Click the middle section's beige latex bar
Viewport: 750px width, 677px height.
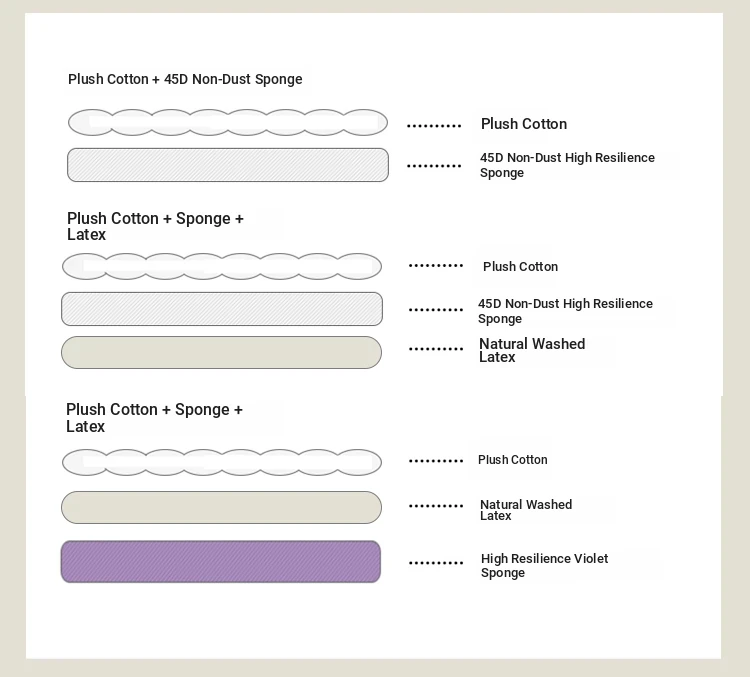pyautogui.click(x=221, y=353)
